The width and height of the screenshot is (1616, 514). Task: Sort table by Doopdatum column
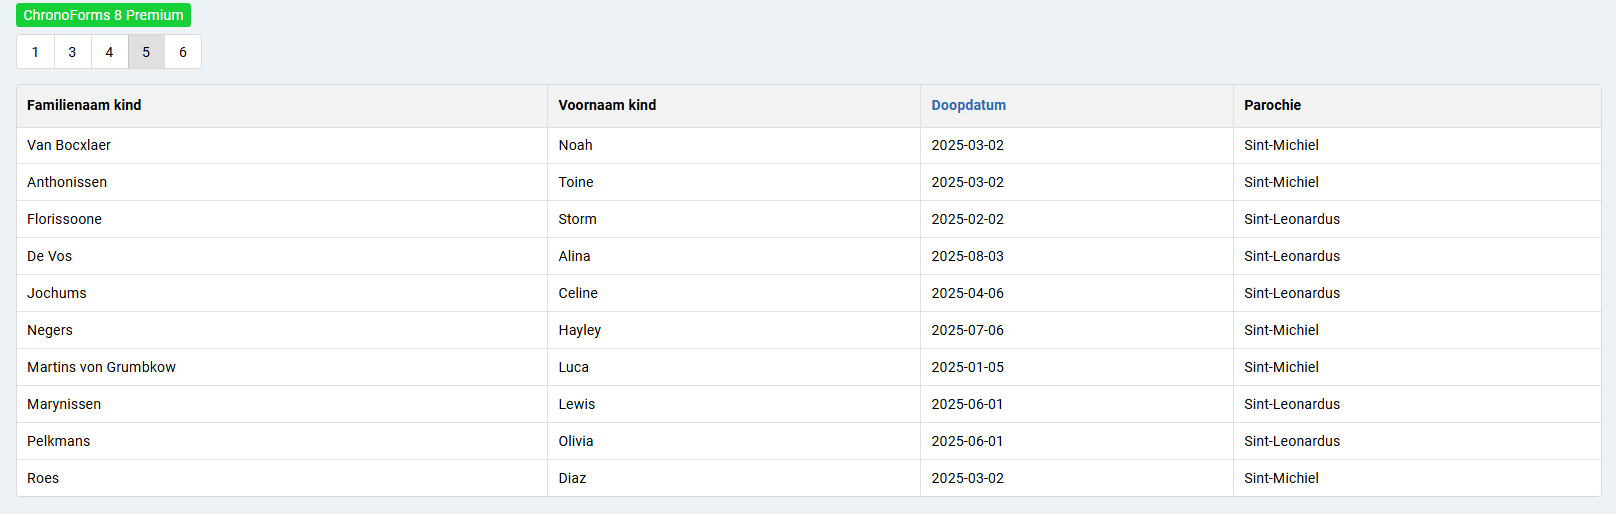tap(968, 105)
